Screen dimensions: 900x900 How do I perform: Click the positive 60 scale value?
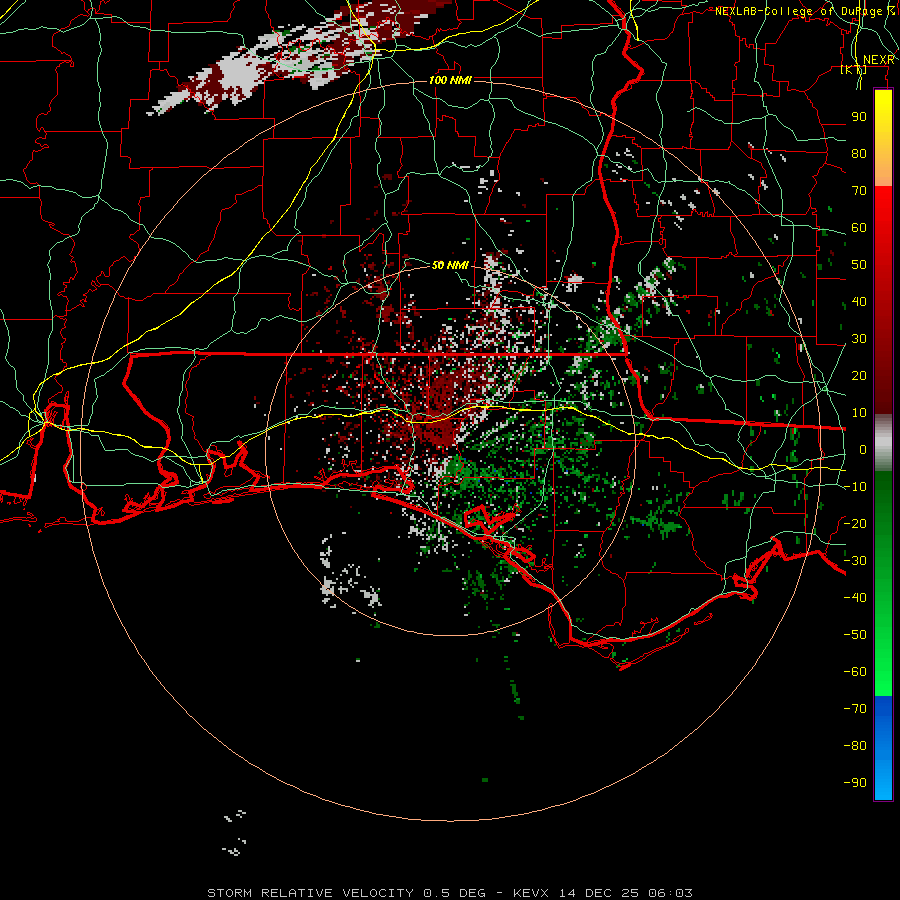coord(859,228)
